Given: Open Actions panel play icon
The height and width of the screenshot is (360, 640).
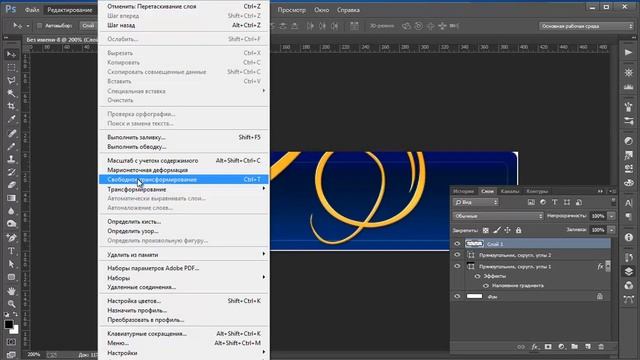Looking at the screenshot, I should click(x=629, y=52).
